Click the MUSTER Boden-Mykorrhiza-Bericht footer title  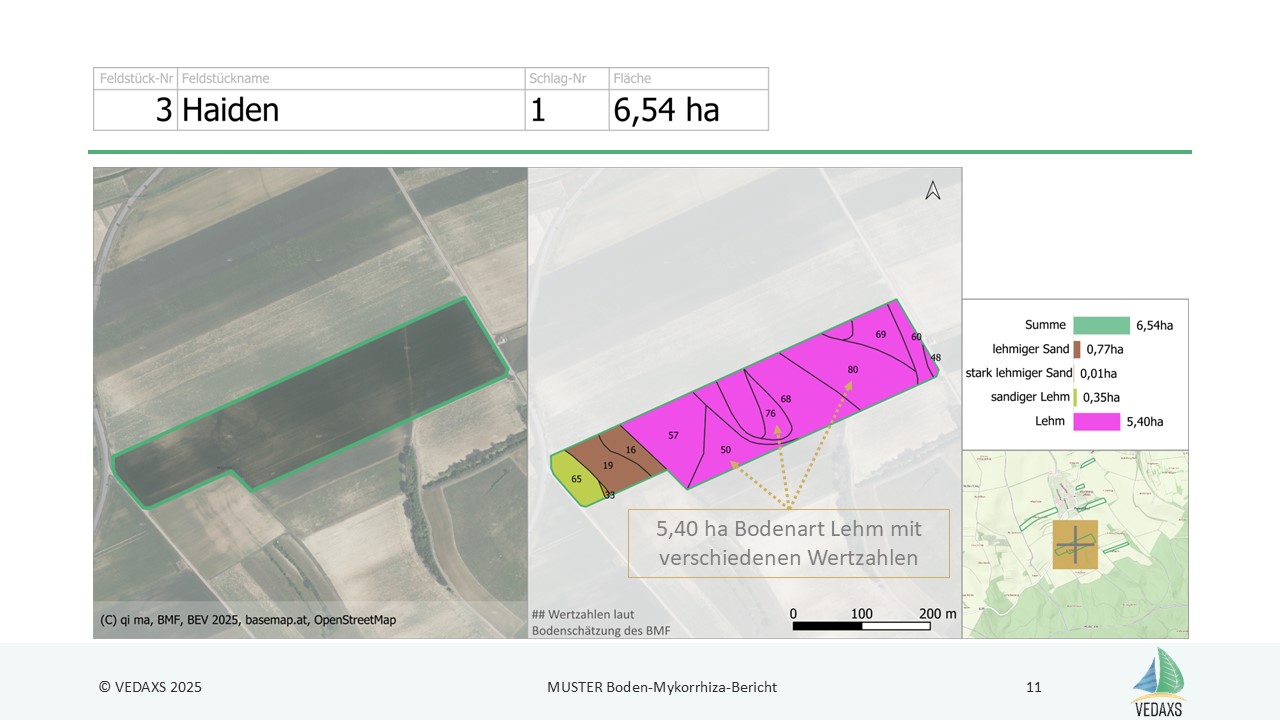click(x=661, y=687)
